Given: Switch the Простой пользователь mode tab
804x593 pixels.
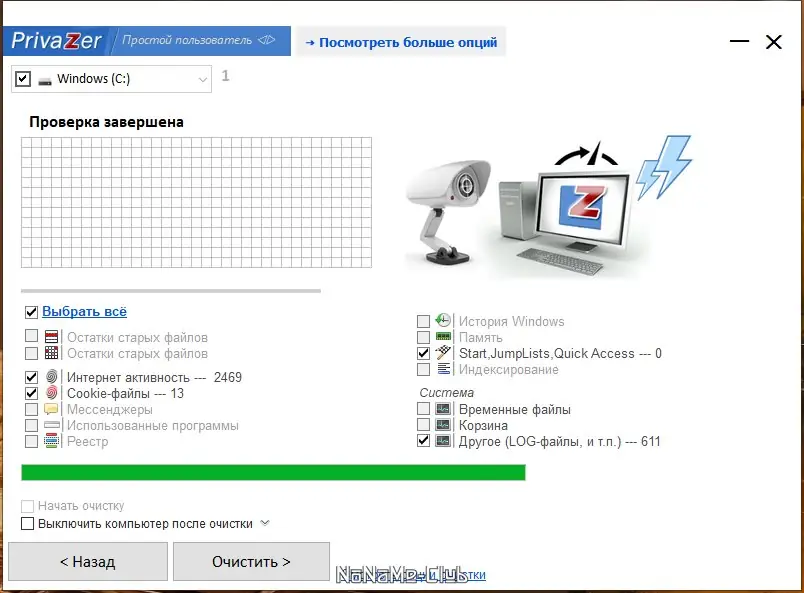Looking at the screenshot, I should tap(200, 41).
